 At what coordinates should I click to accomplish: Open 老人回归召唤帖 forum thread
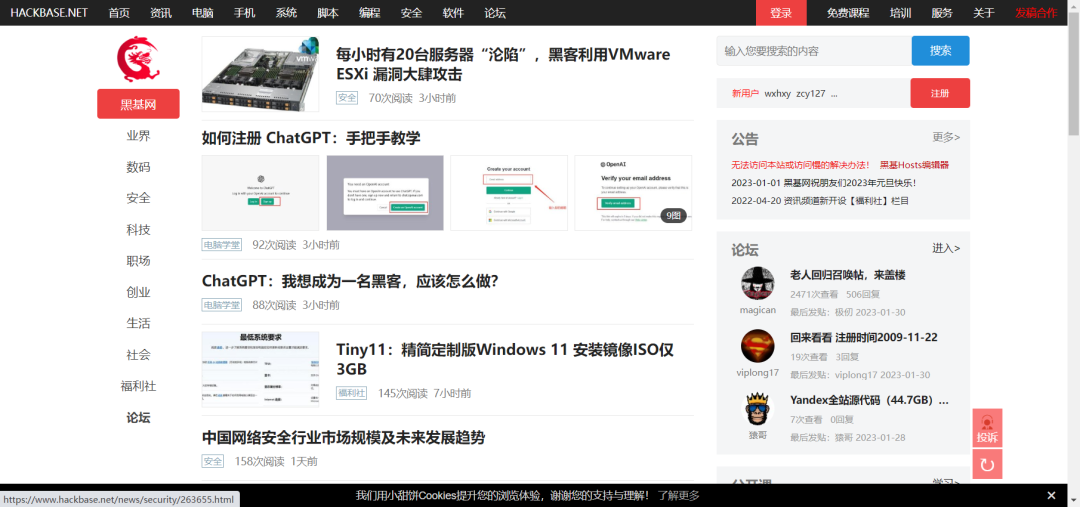(848, 275)
